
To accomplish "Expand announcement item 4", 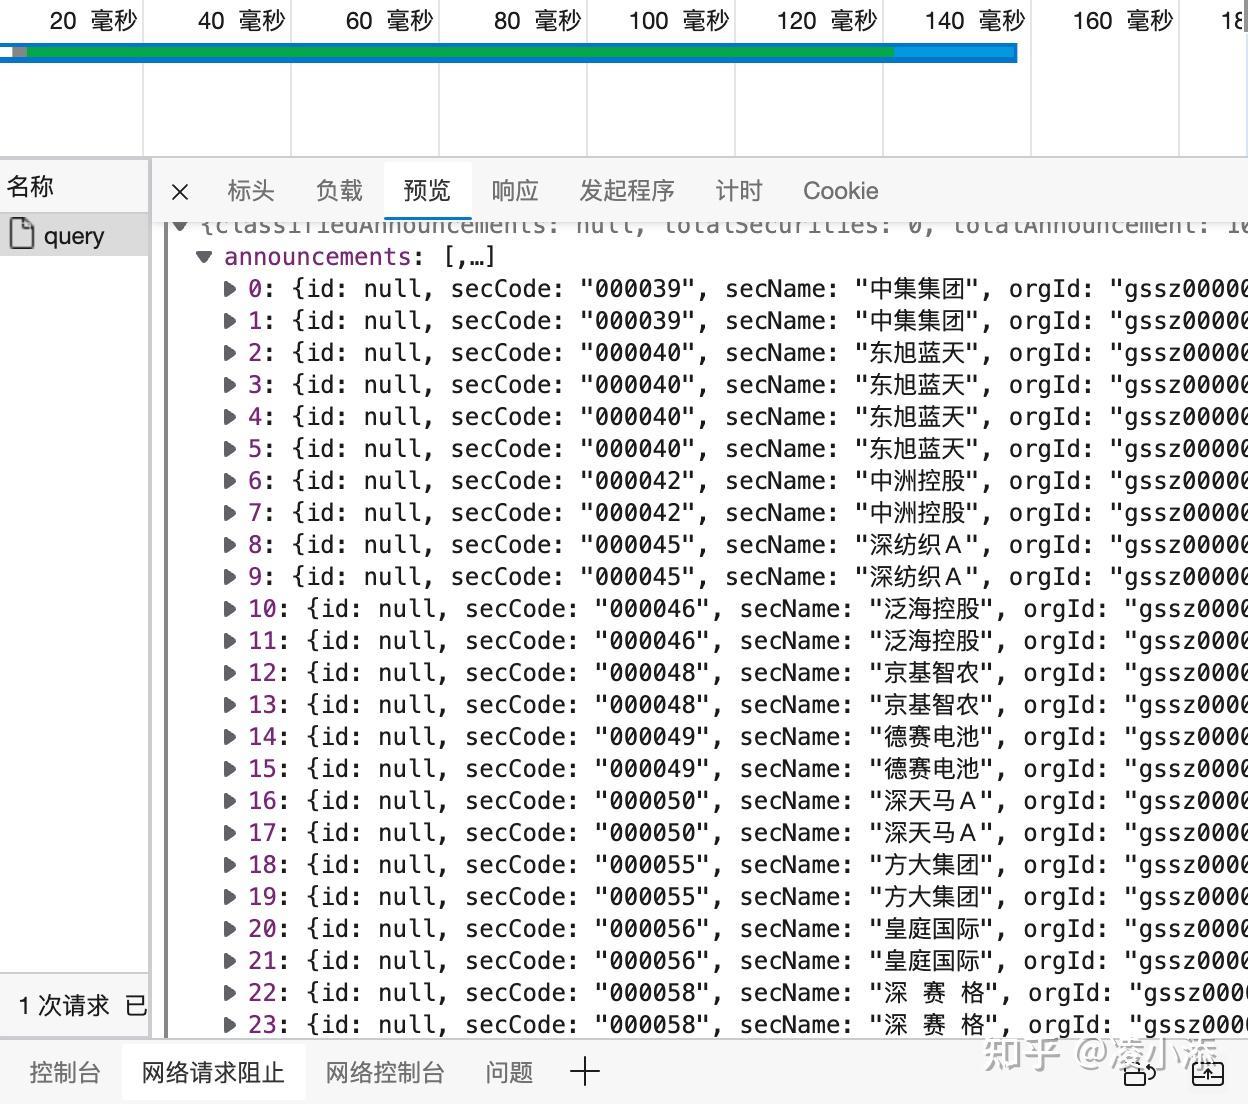I will [x=230, y=417].
